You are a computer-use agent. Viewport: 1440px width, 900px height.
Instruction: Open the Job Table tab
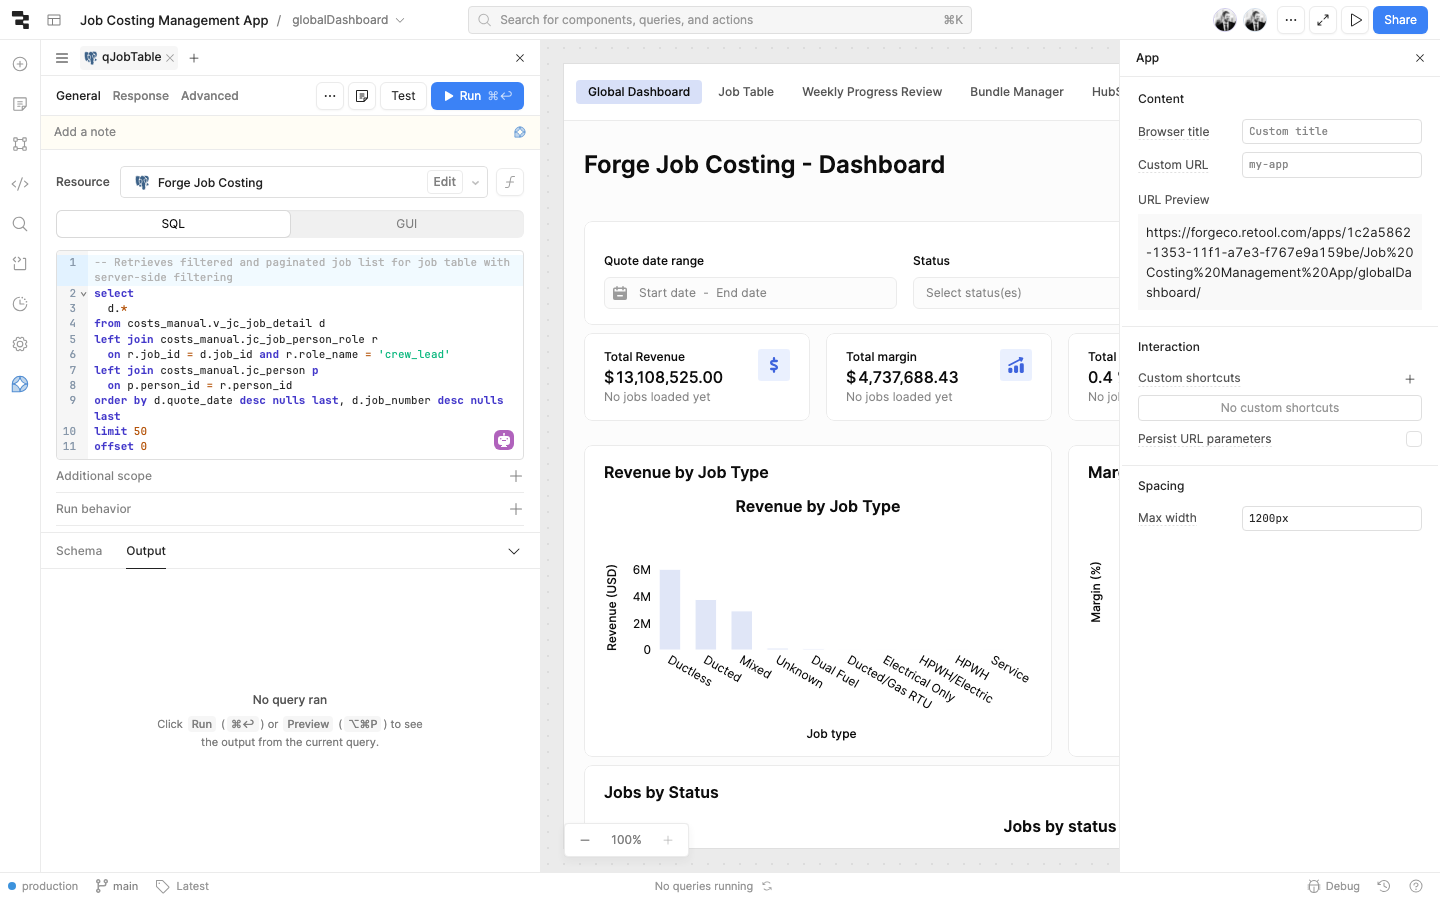tap(745, 92)
